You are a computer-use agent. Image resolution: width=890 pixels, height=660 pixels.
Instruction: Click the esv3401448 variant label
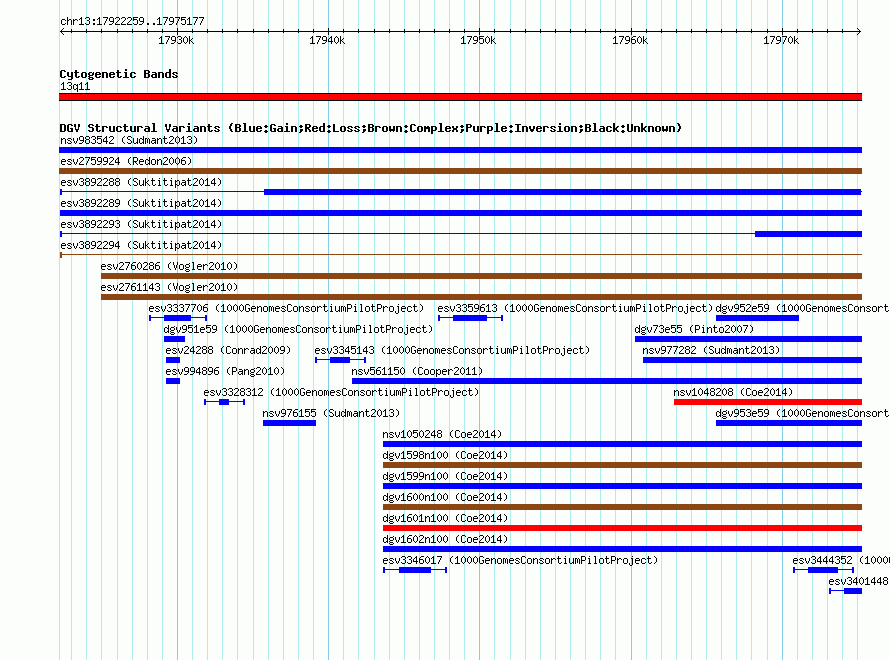click(859, 581)
